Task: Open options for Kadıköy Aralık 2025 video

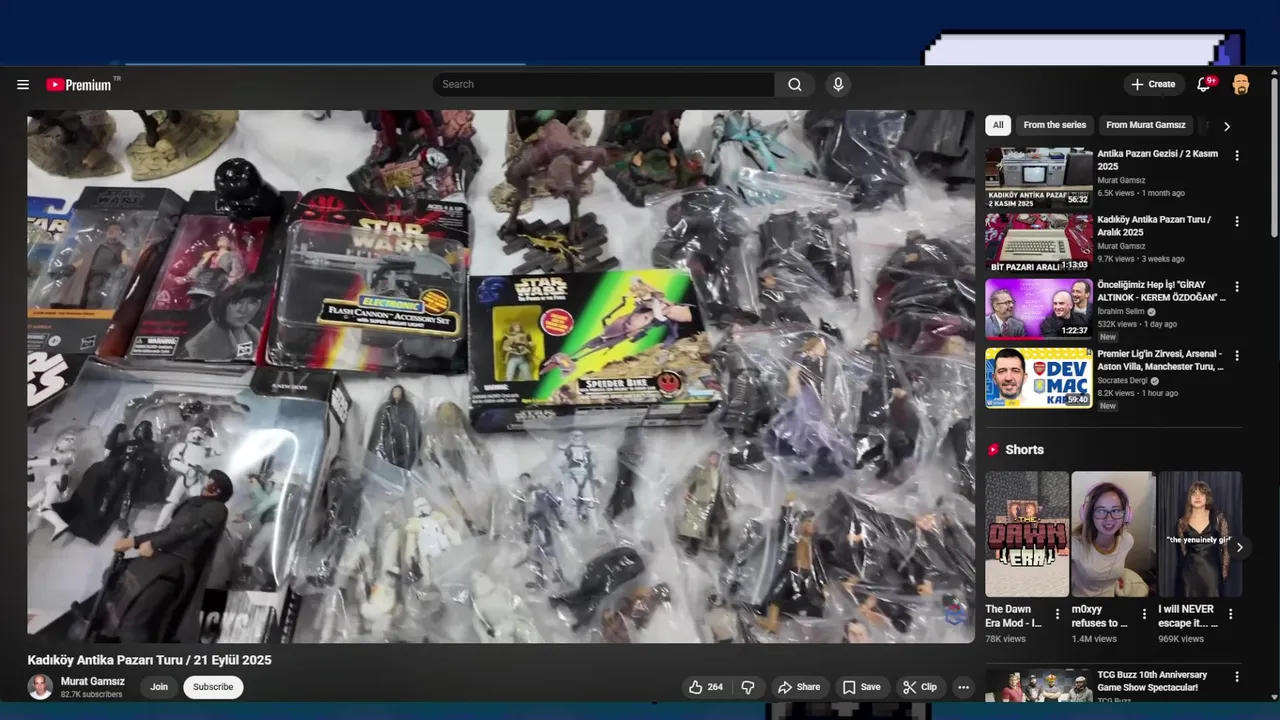Action: click(1237, 221)
